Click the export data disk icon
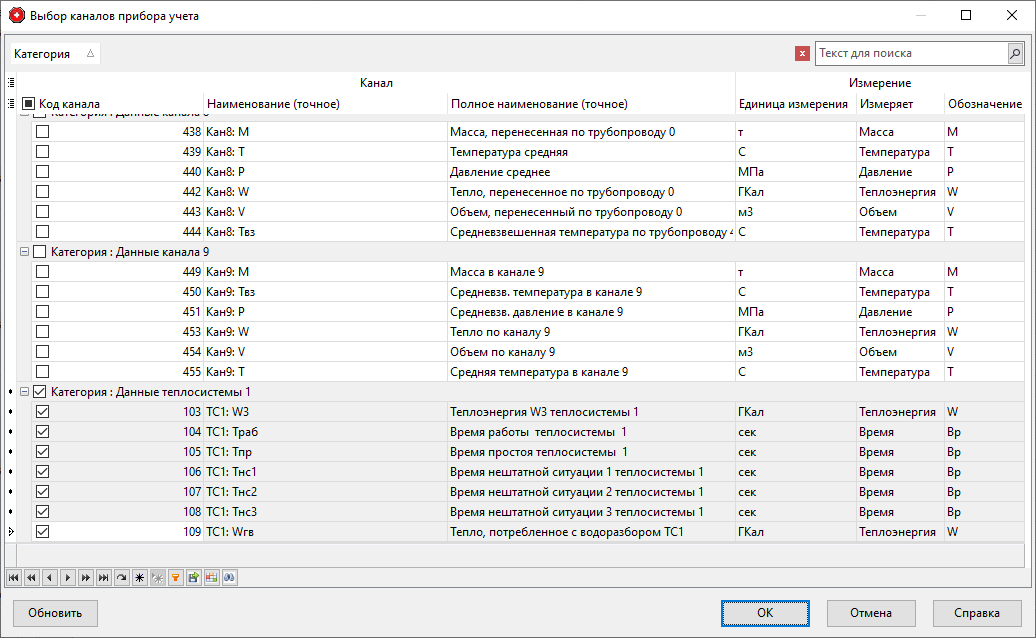Image resolution: width=1036 pixels, height=638 pixels. [193, 577]
